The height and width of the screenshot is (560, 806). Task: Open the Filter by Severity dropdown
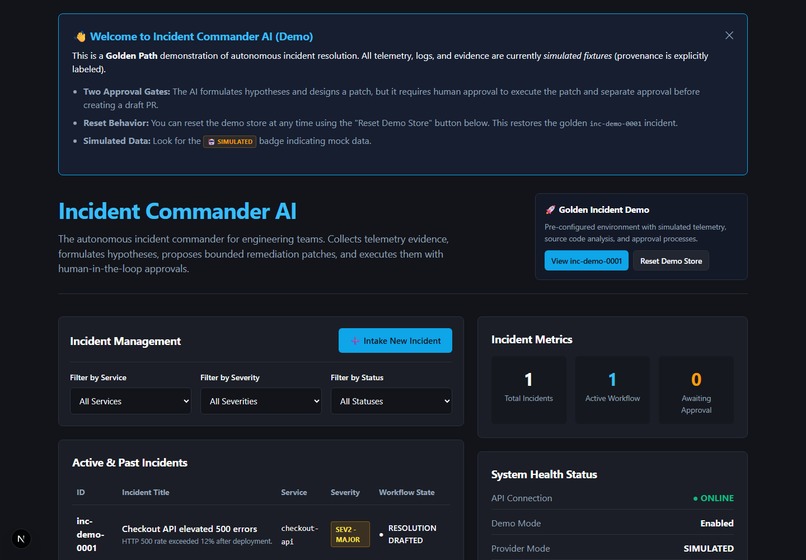261,401
